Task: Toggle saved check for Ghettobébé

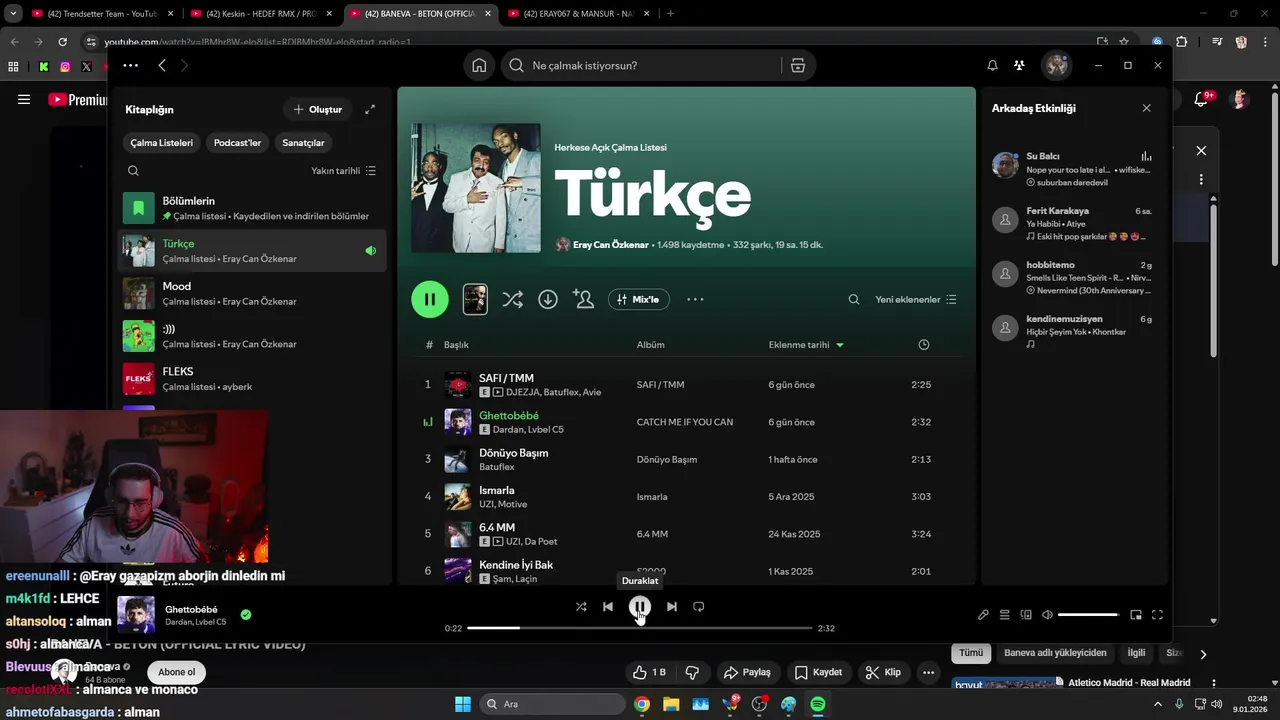Action: tap(246, 614)
